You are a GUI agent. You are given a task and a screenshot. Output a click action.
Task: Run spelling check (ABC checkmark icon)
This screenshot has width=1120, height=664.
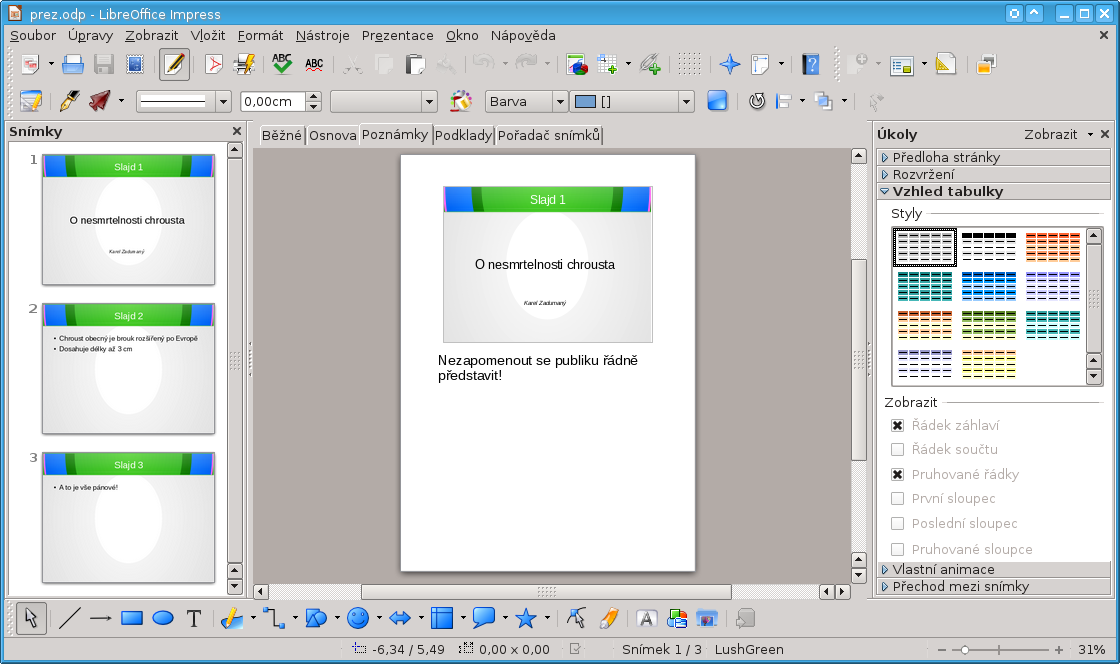pyautogui.click(x=282, y=65)
